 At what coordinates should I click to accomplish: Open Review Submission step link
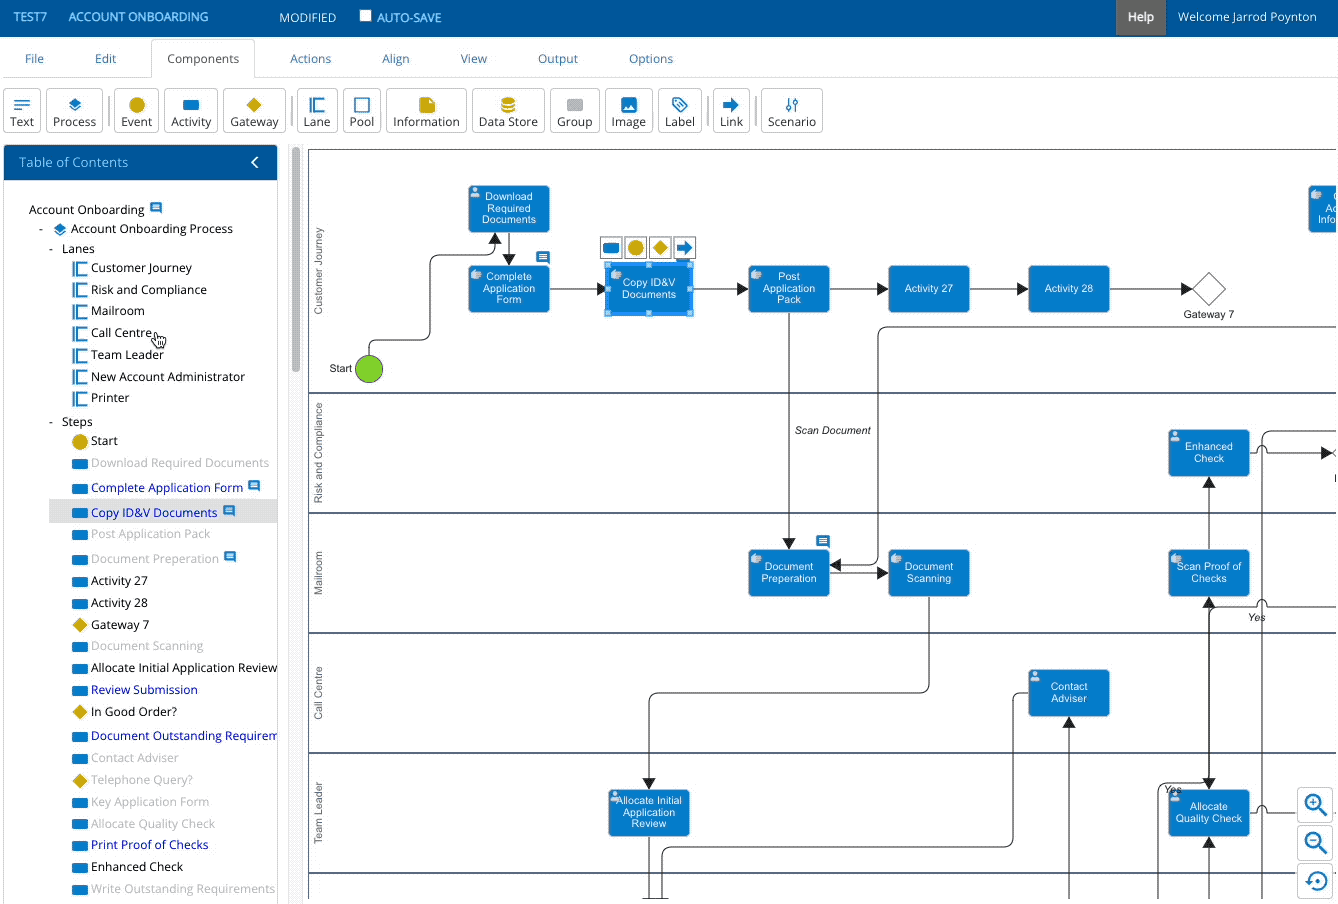pyautogui.click(x=144, y=690)
